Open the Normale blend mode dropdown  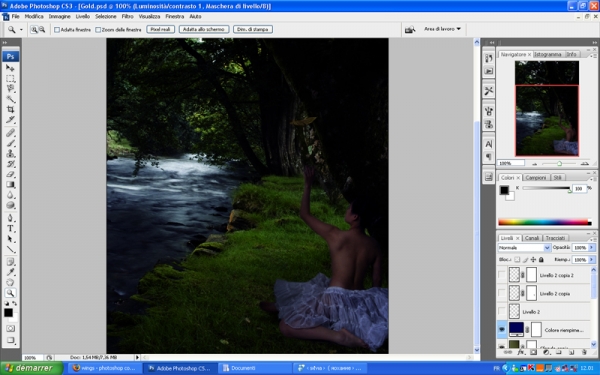point(524,248)
